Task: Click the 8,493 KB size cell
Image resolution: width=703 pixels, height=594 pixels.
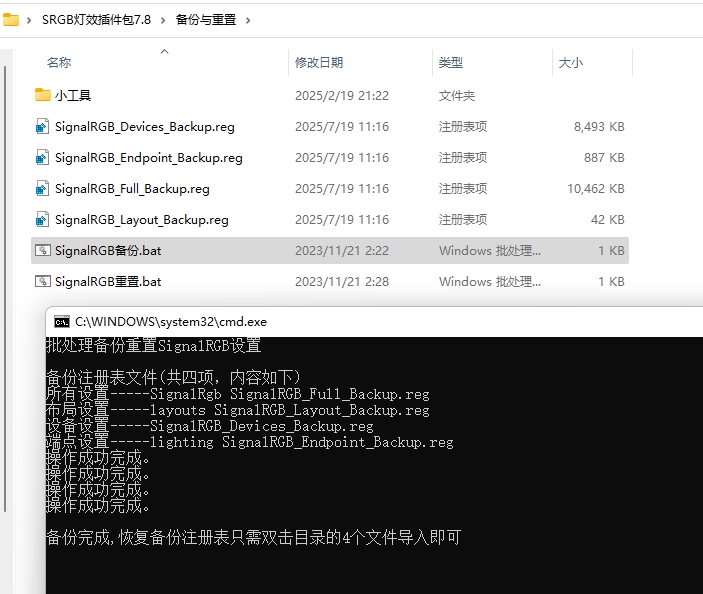Action: (599, 126)
